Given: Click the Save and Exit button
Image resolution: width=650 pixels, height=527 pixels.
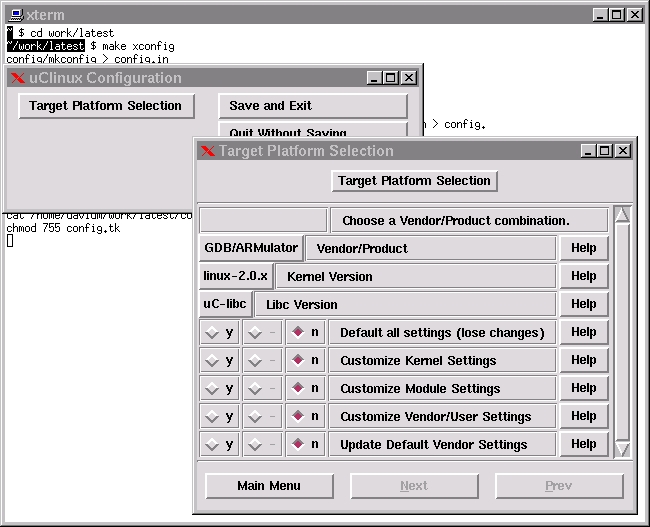Looking at the screenshot, I should pyautogui.click(x=313, y=106).
